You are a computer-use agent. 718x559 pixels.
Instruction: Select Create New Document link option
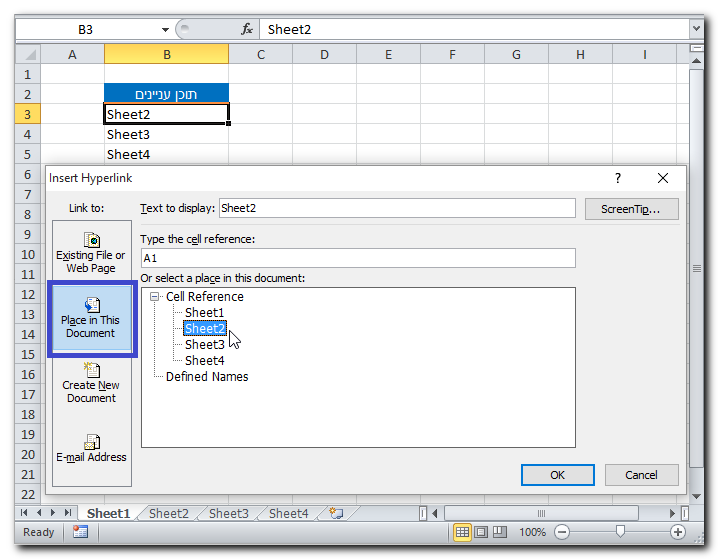coord(91,383)
